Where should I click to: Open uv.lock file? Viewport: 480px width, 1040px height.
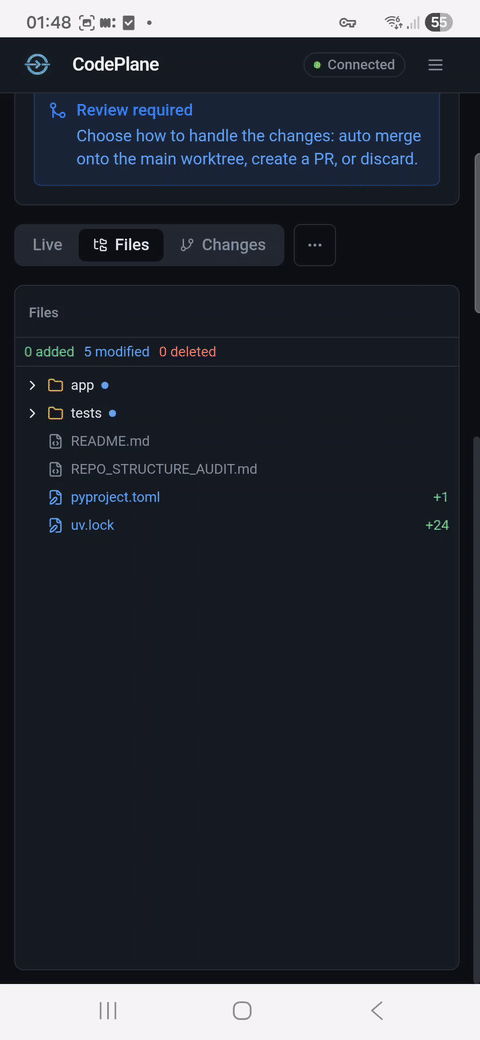click(x=92, y=525)
